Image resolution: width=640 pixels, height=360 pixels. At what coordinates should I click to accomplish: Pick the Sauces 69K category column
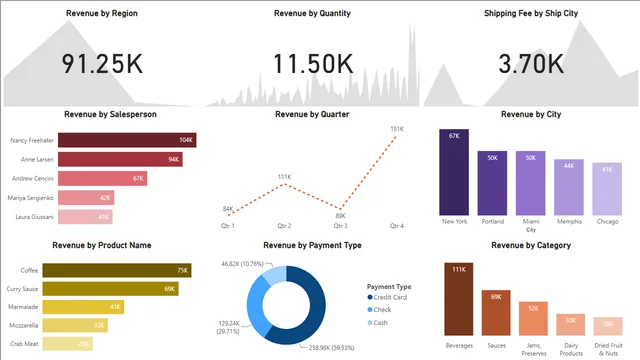[496, 313]
